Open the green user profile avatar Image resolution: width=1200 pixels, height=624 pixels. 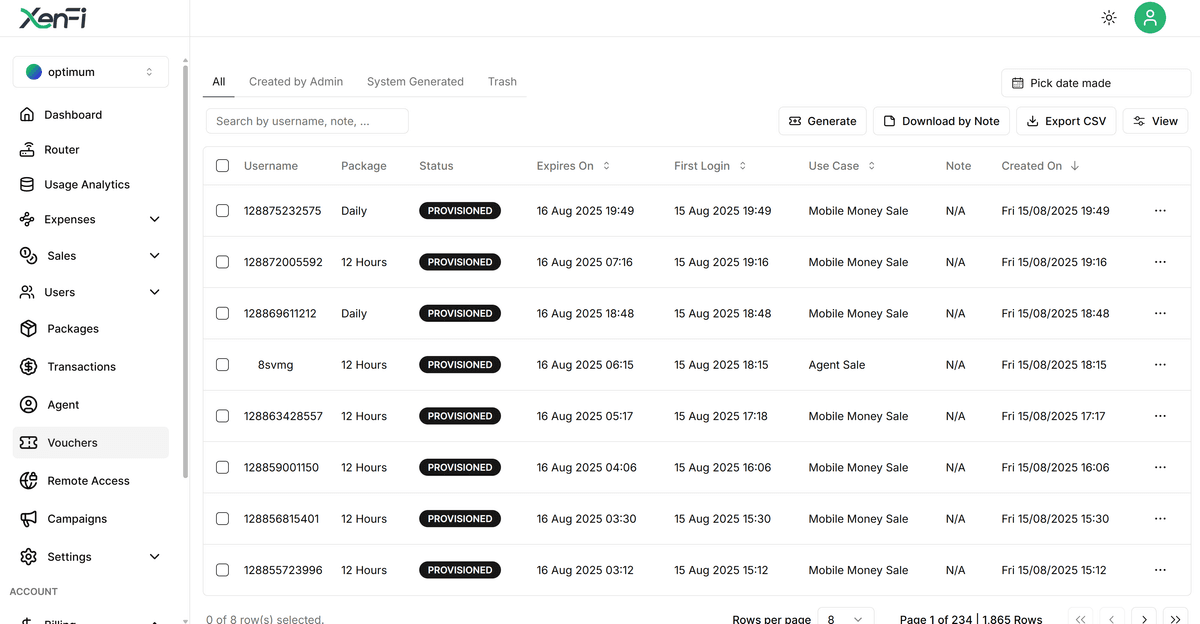coord(1150,17)
